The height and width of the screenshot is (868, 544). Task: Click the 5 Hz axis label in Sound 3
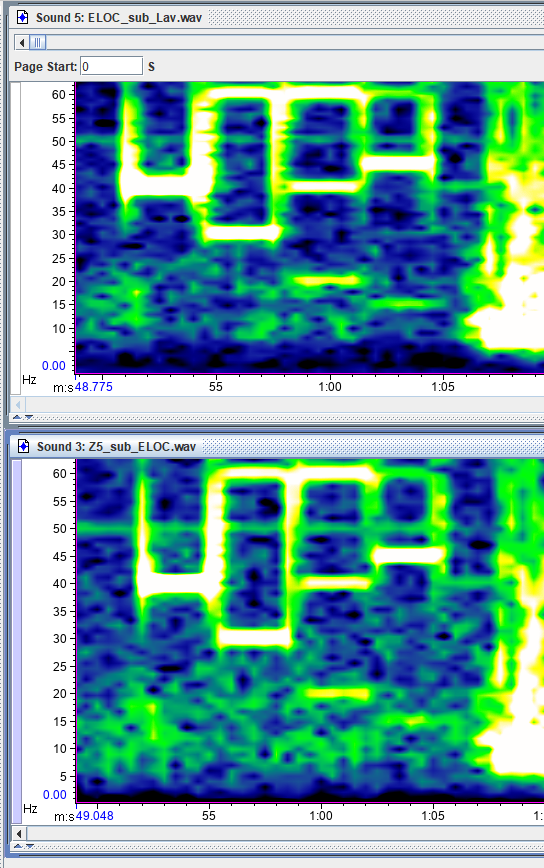pyautogui.click(x=63, y=776)
